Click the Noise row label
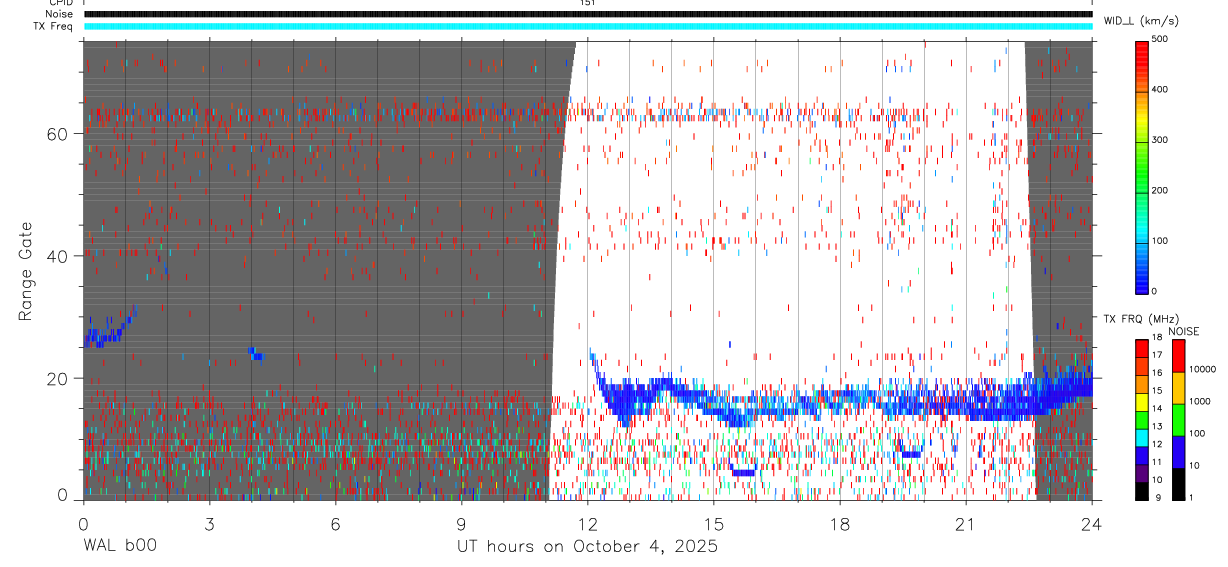The height and width of the screenshot is (567, 1228). tap(59, 14)
